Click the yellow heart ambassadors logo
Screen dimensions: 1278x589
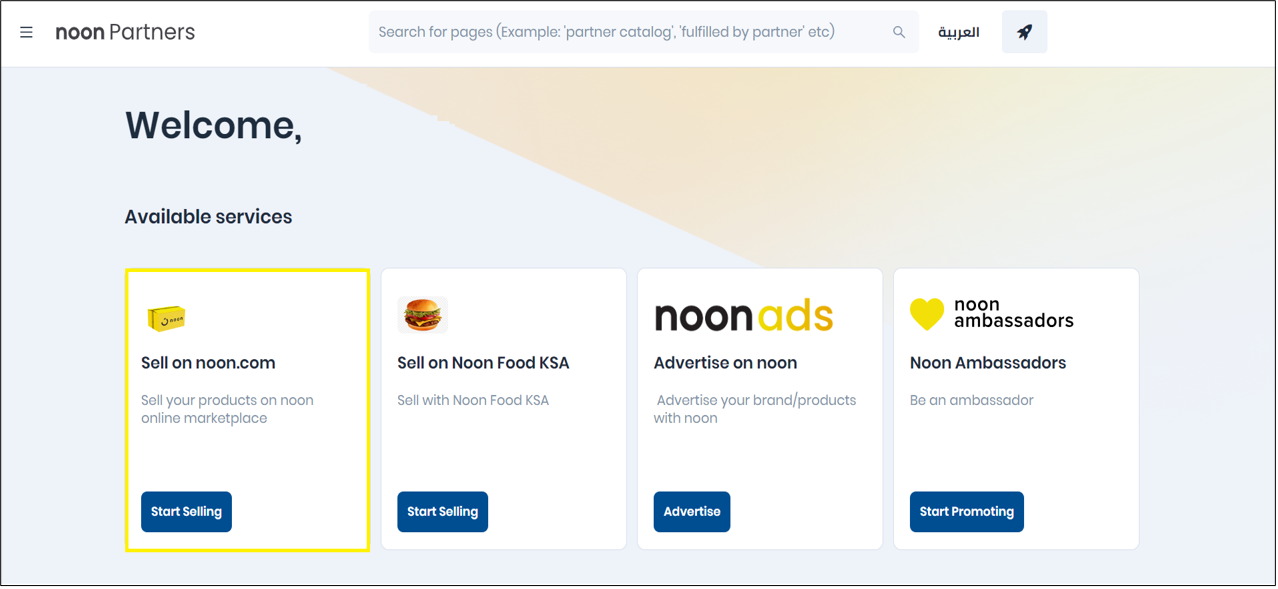tap(927, 314)
